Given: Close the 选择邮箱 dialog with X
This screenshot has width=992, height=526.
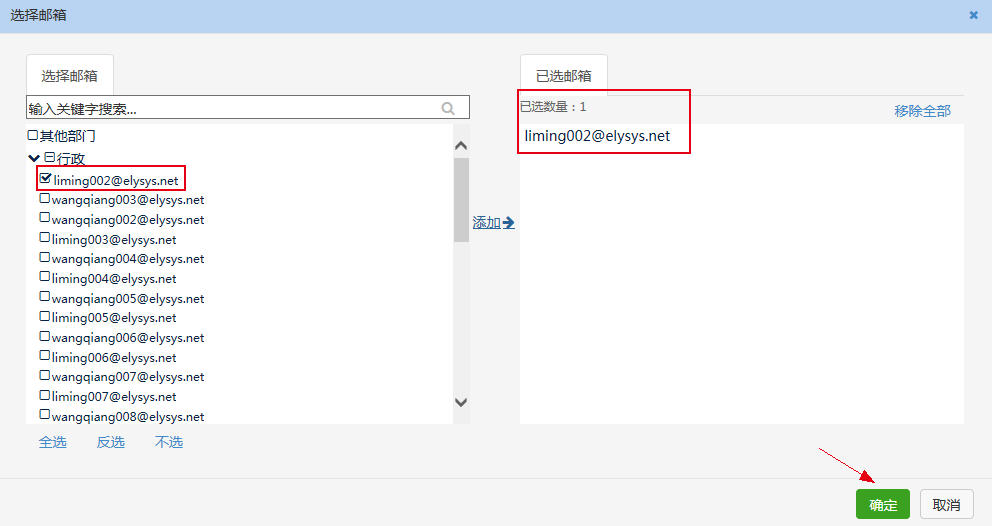Looking at the screenshot, I should pyautogui.click(x=974, y=15).
